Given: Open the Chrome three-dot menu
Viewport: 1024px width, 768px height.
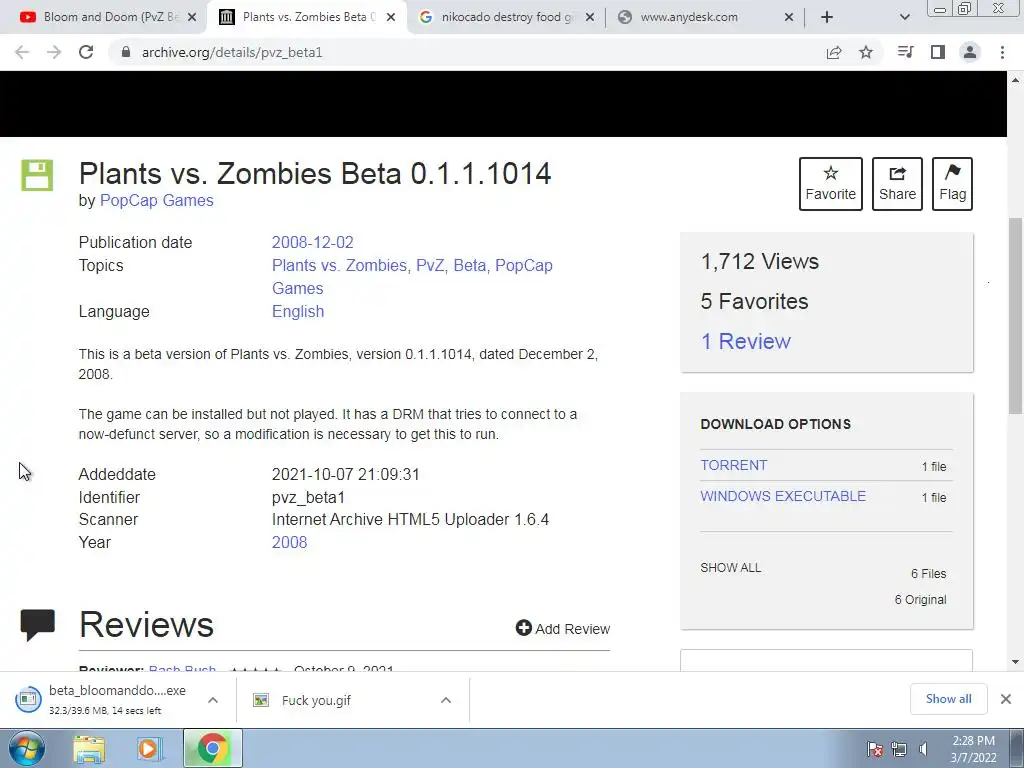Looking at the screenshot, I should [1002, 52].
